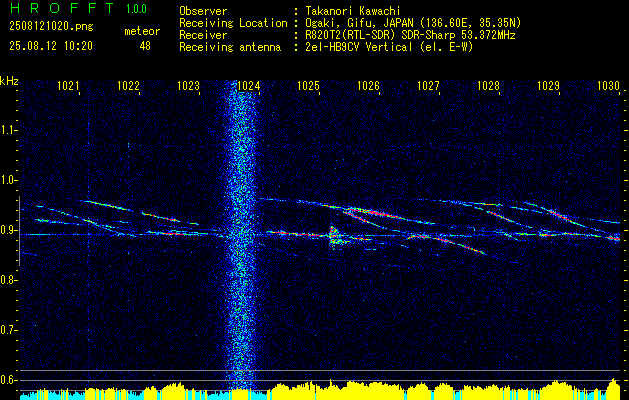Click the 1.1 frequency axis label
The image size is (629, 400).
tap(8, 130)
